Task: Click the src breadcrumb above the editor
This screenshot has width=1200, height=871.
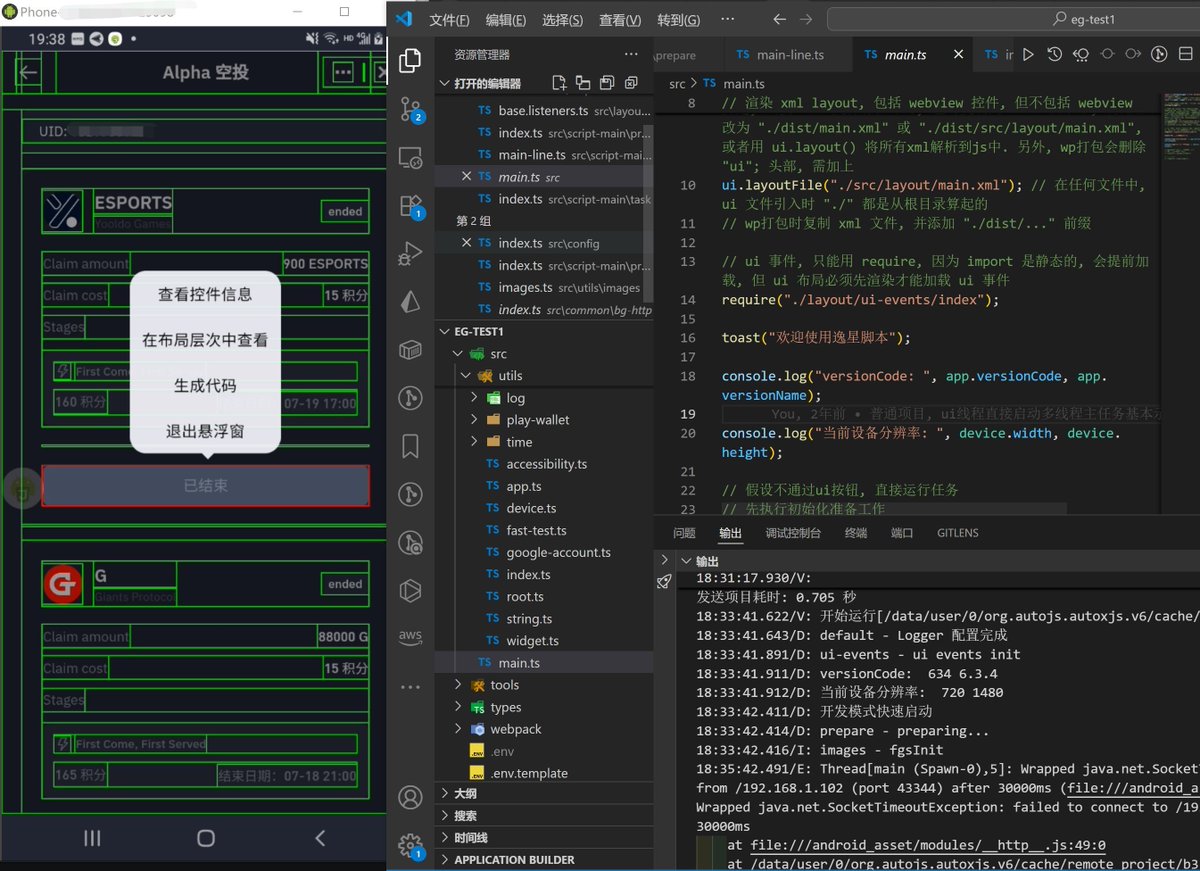Action: pos(677,84)
